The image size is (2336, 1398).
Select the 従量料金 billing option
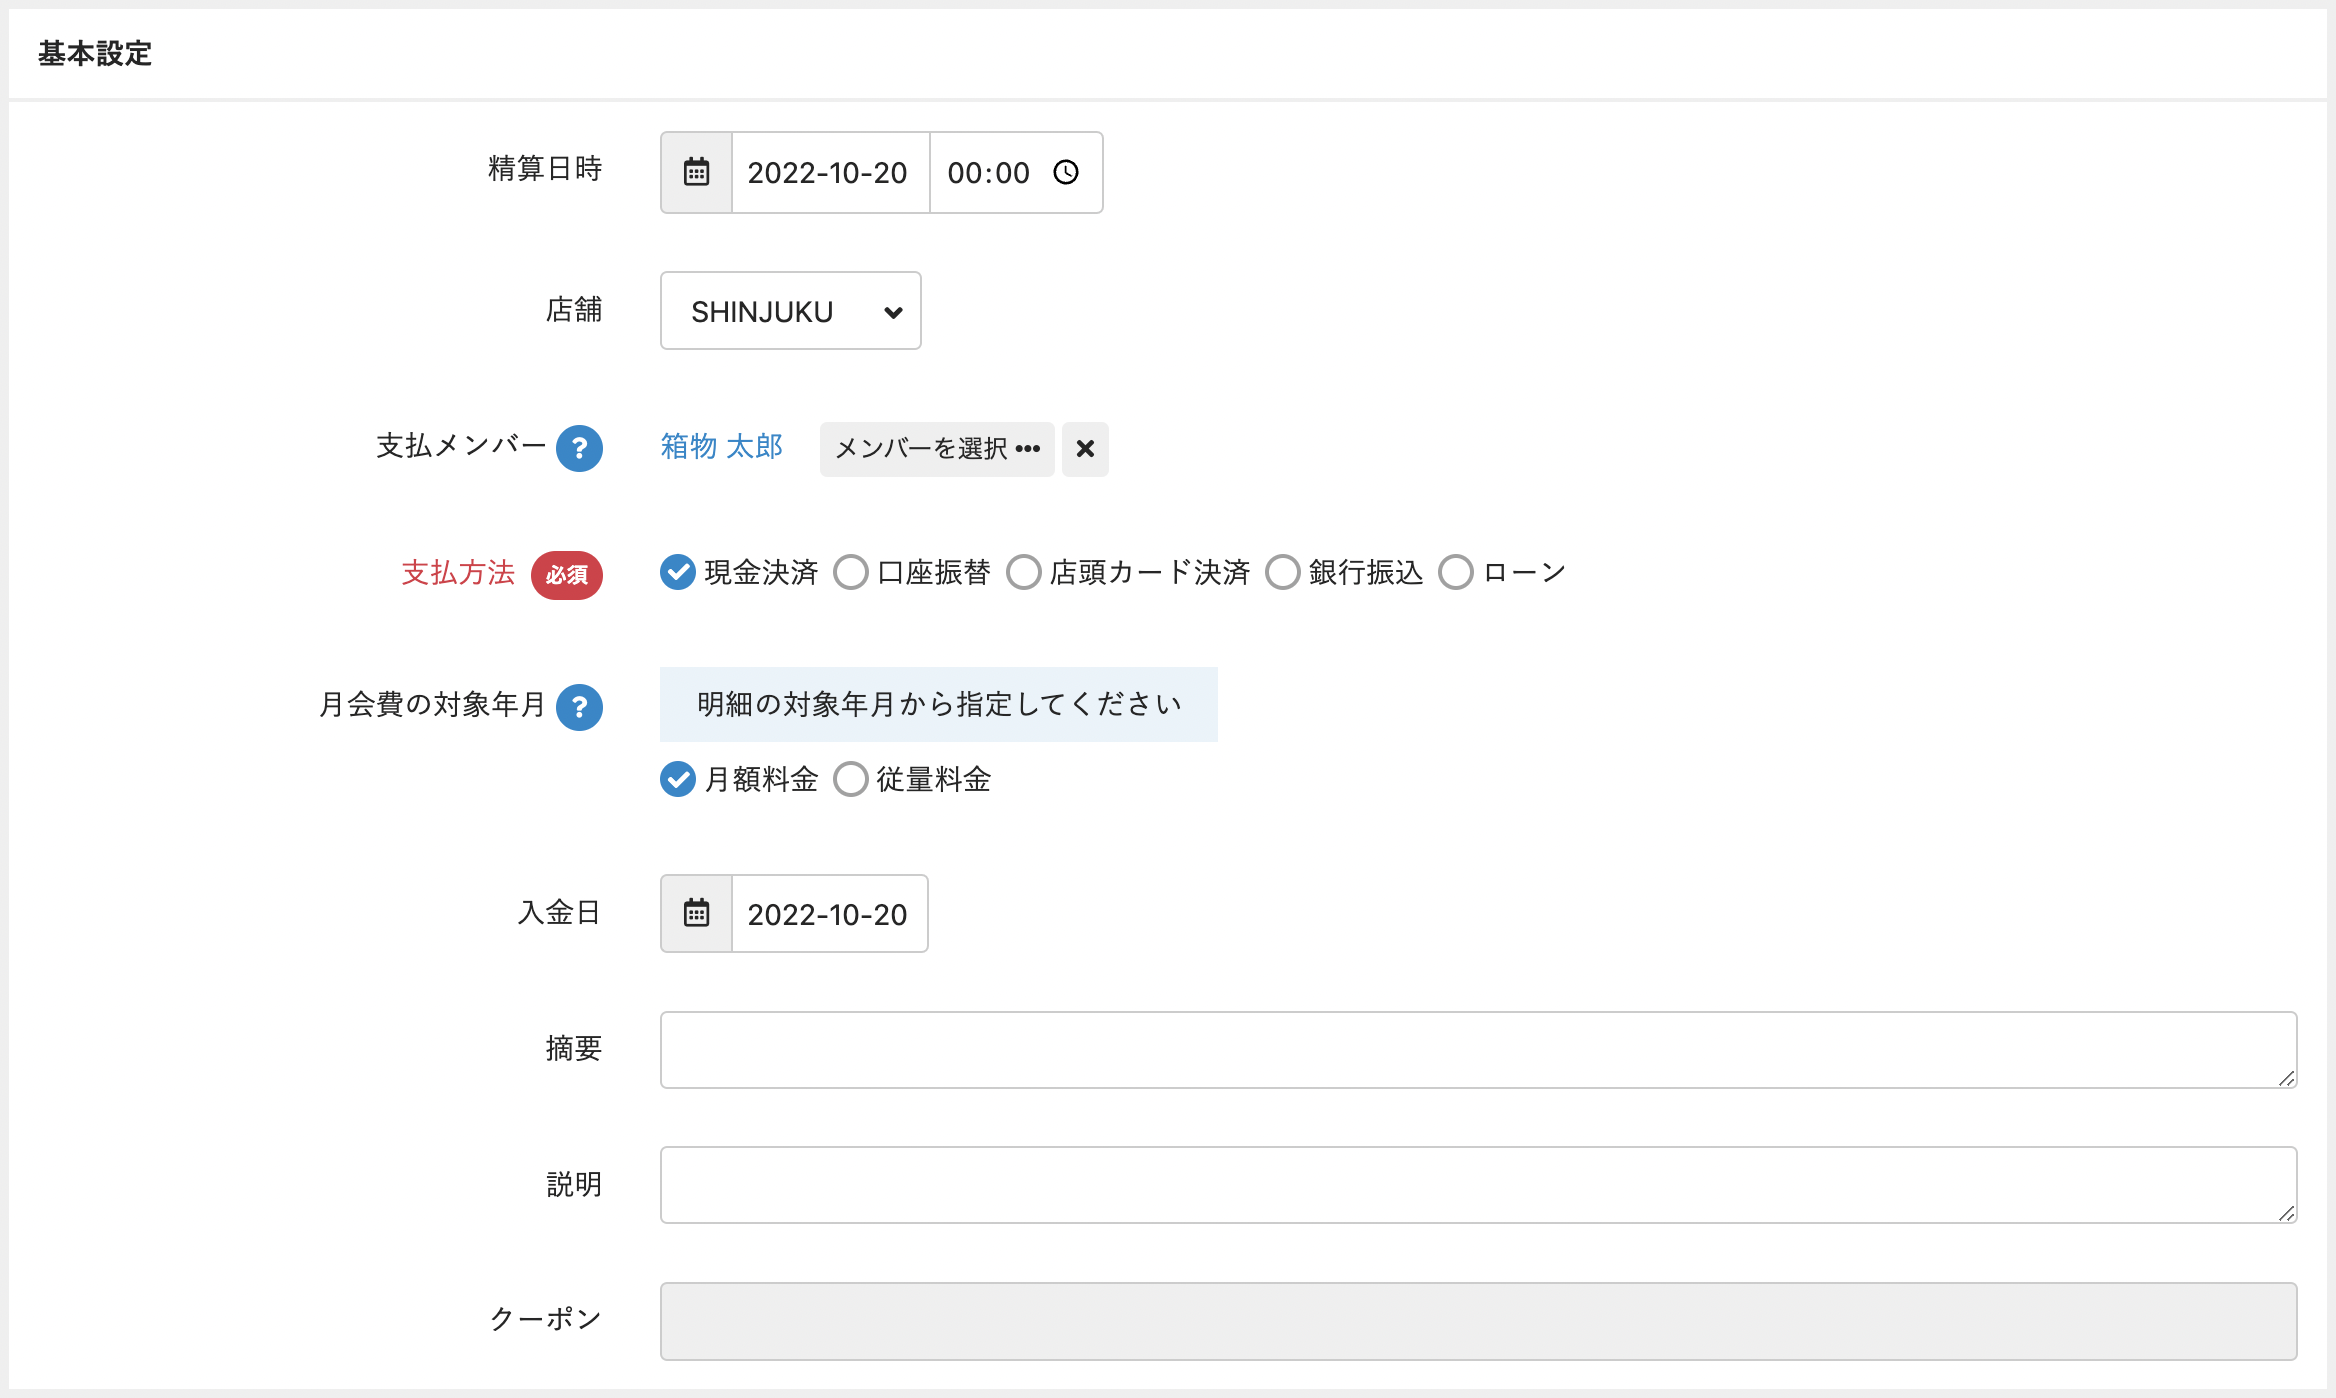(851, 780)
